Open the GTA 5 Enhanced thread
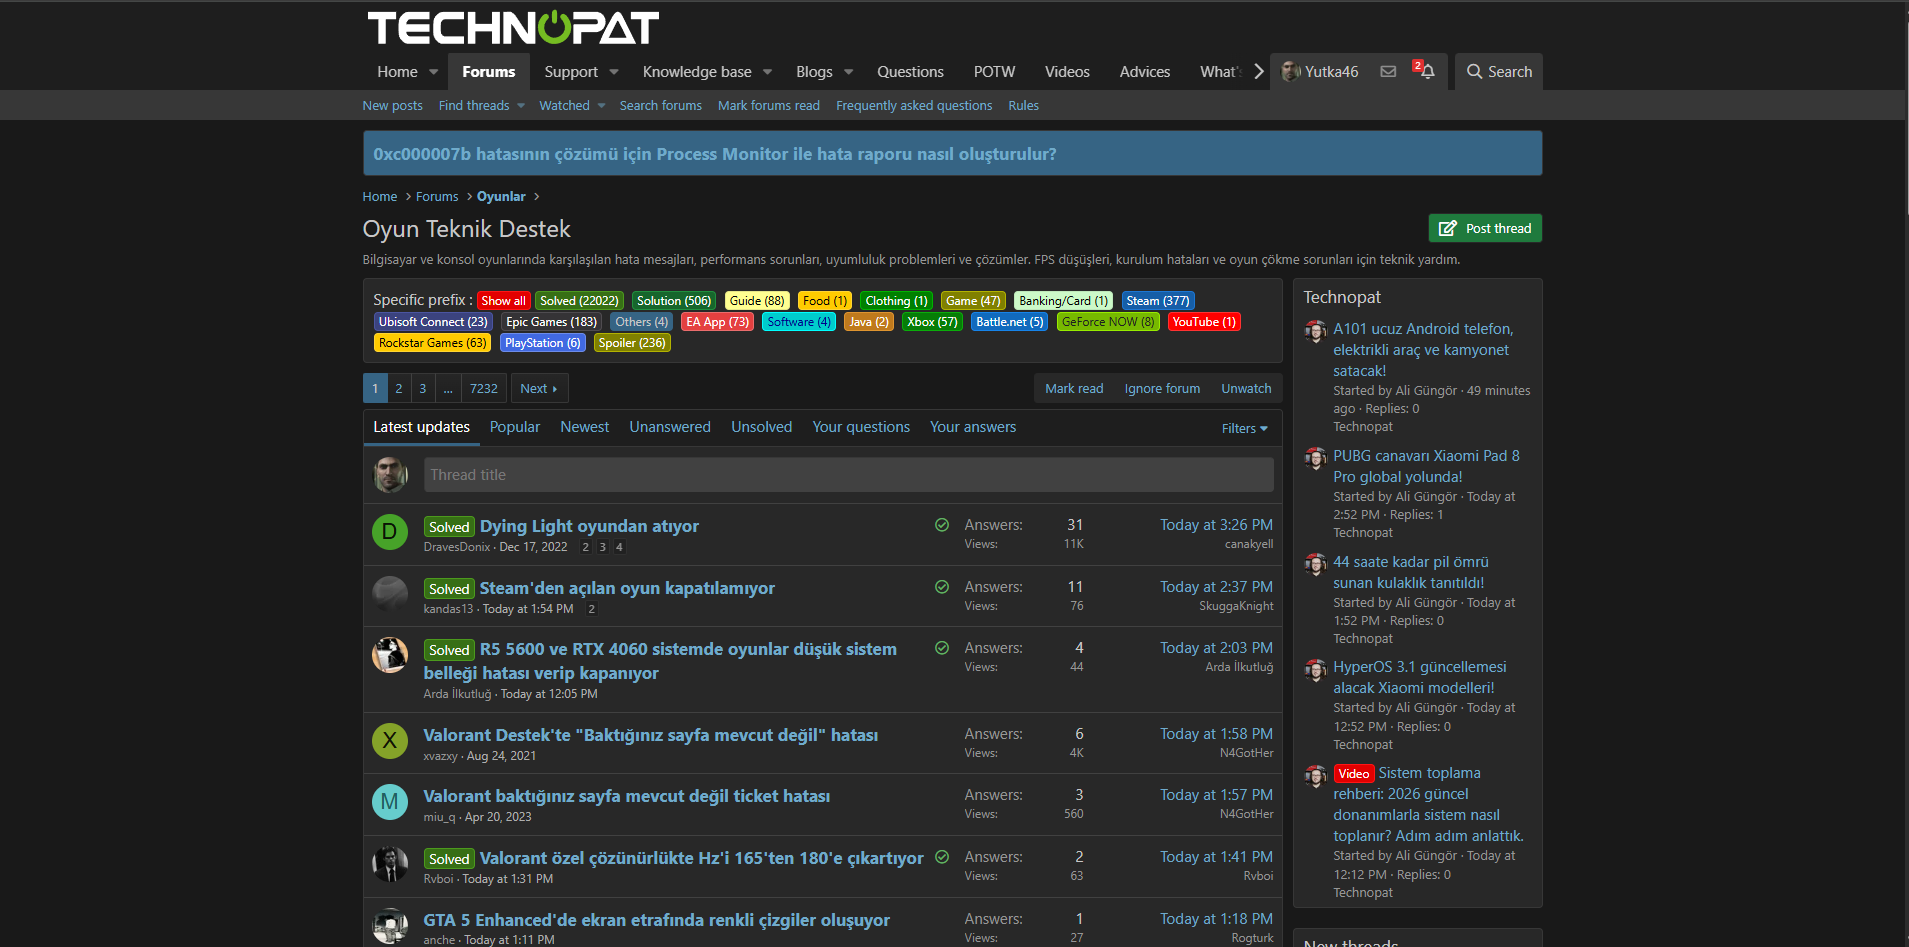The height and width of the screenshot is (947, 1909). (656, 920)
